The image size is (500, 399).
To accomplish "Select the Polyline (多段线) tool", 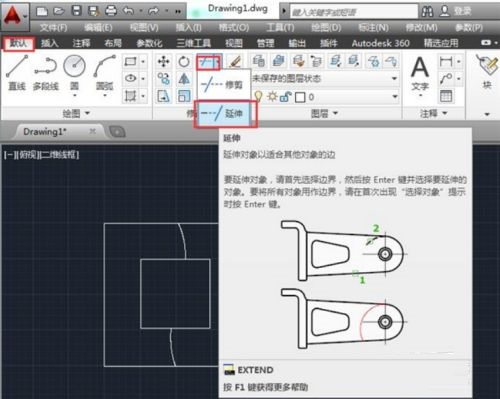I will 46,73.
